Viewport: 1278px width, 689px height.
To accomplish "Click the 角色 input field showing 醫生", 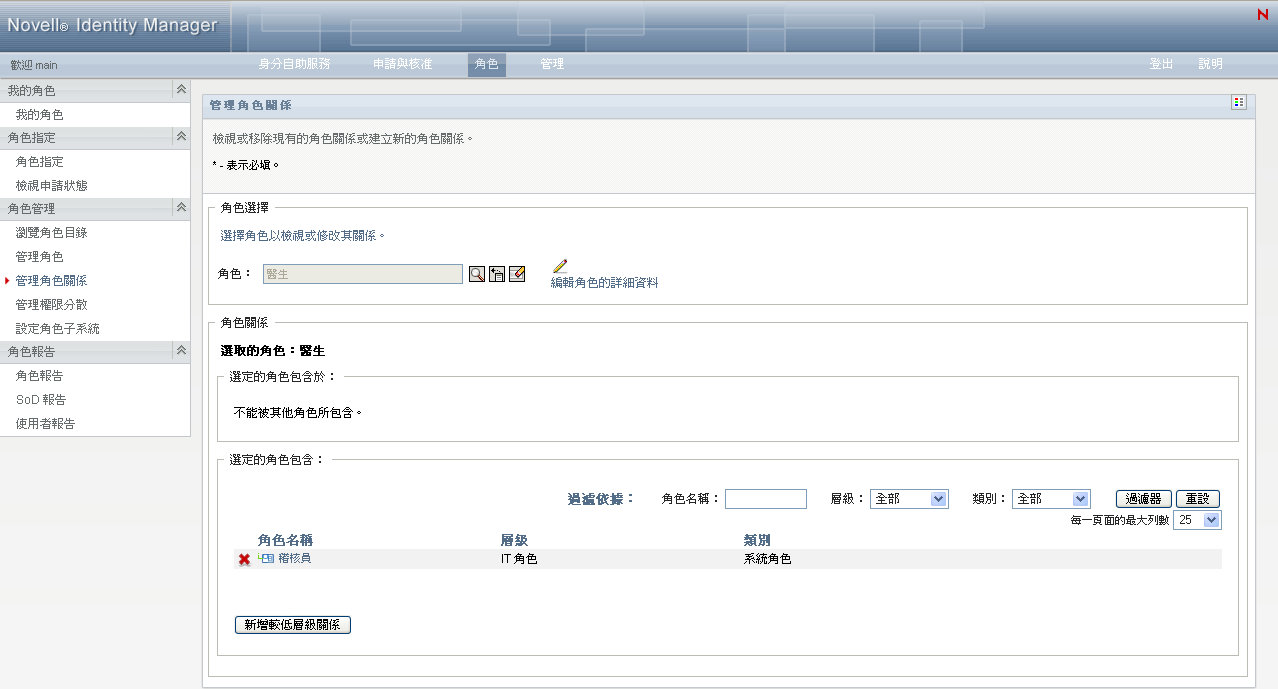I will point(363,274).
